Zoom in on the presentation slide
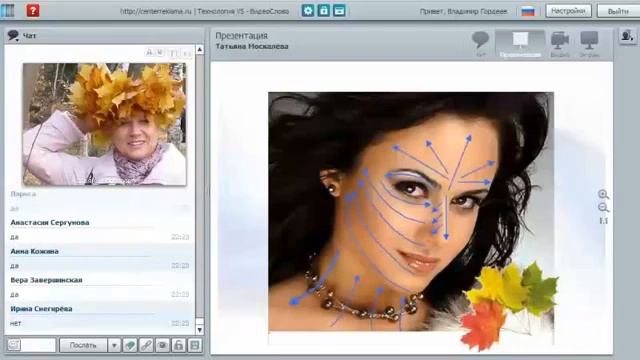 pos(603,194)
